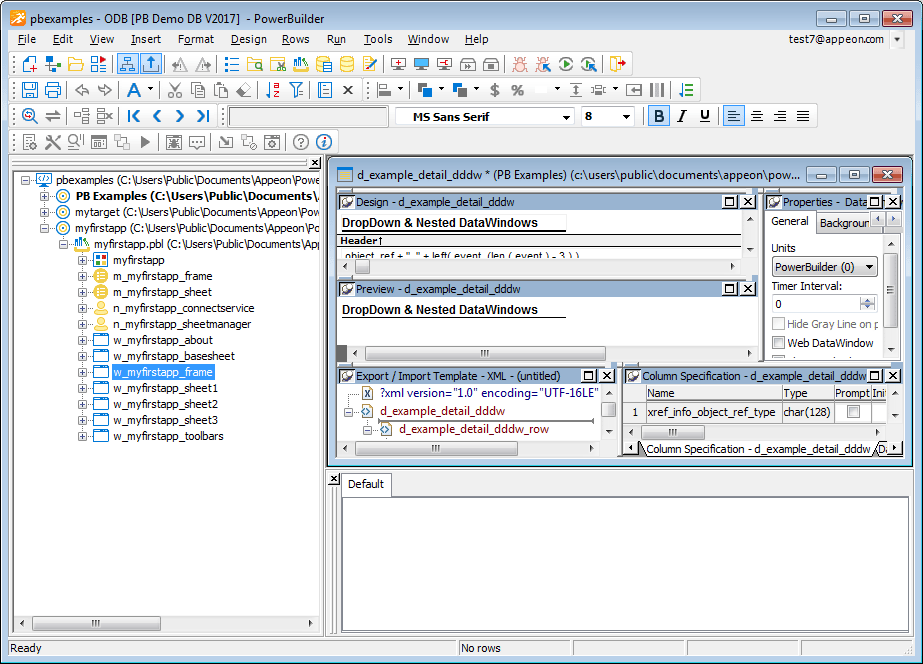This screenshot has height=664, width=923.
Task: Click the currency dollar format icon
Action: [494, 90]
